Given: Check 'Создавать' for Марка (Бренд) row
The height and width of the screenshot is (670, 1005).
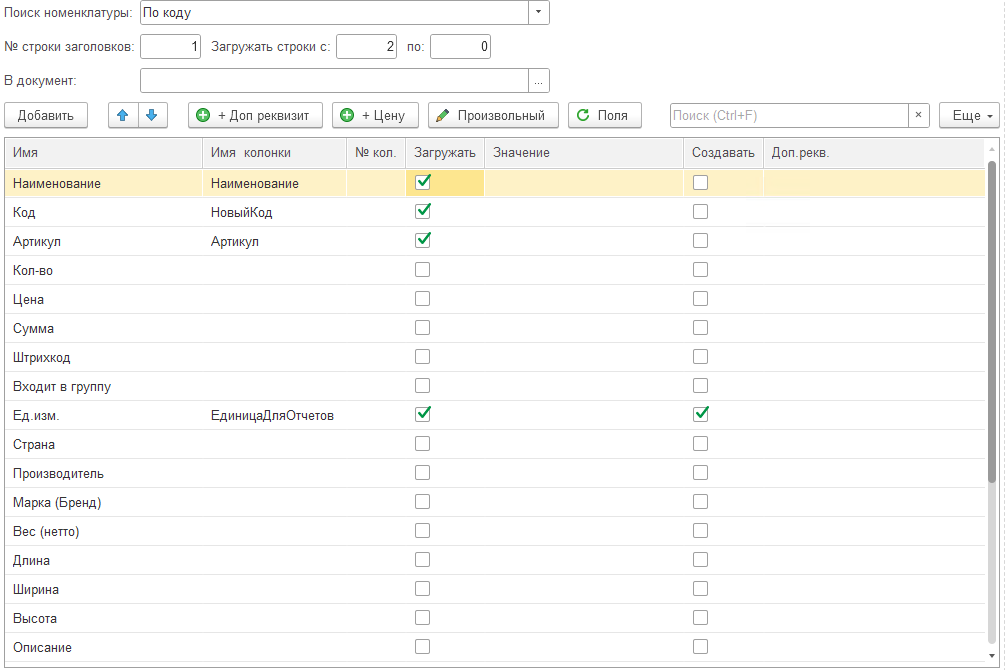Looking at the screenshot, I should [x=701, y=501].
